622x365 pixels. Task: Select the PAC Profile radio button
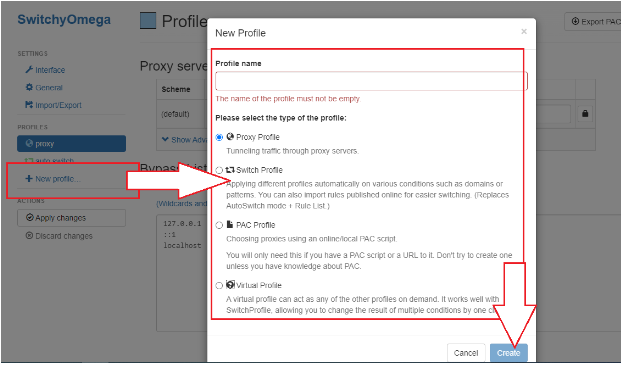(219, 225)
